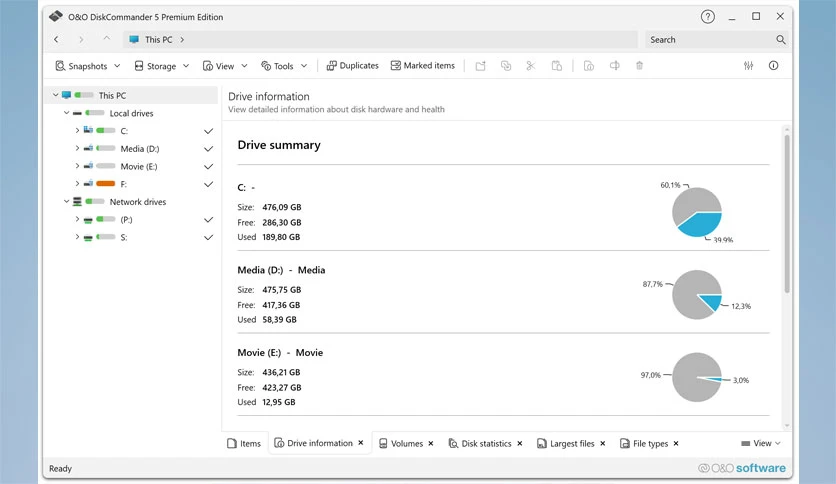Open the help question mark icon
This screenshot has height=484, width=836.
click(x=708, y=17)
